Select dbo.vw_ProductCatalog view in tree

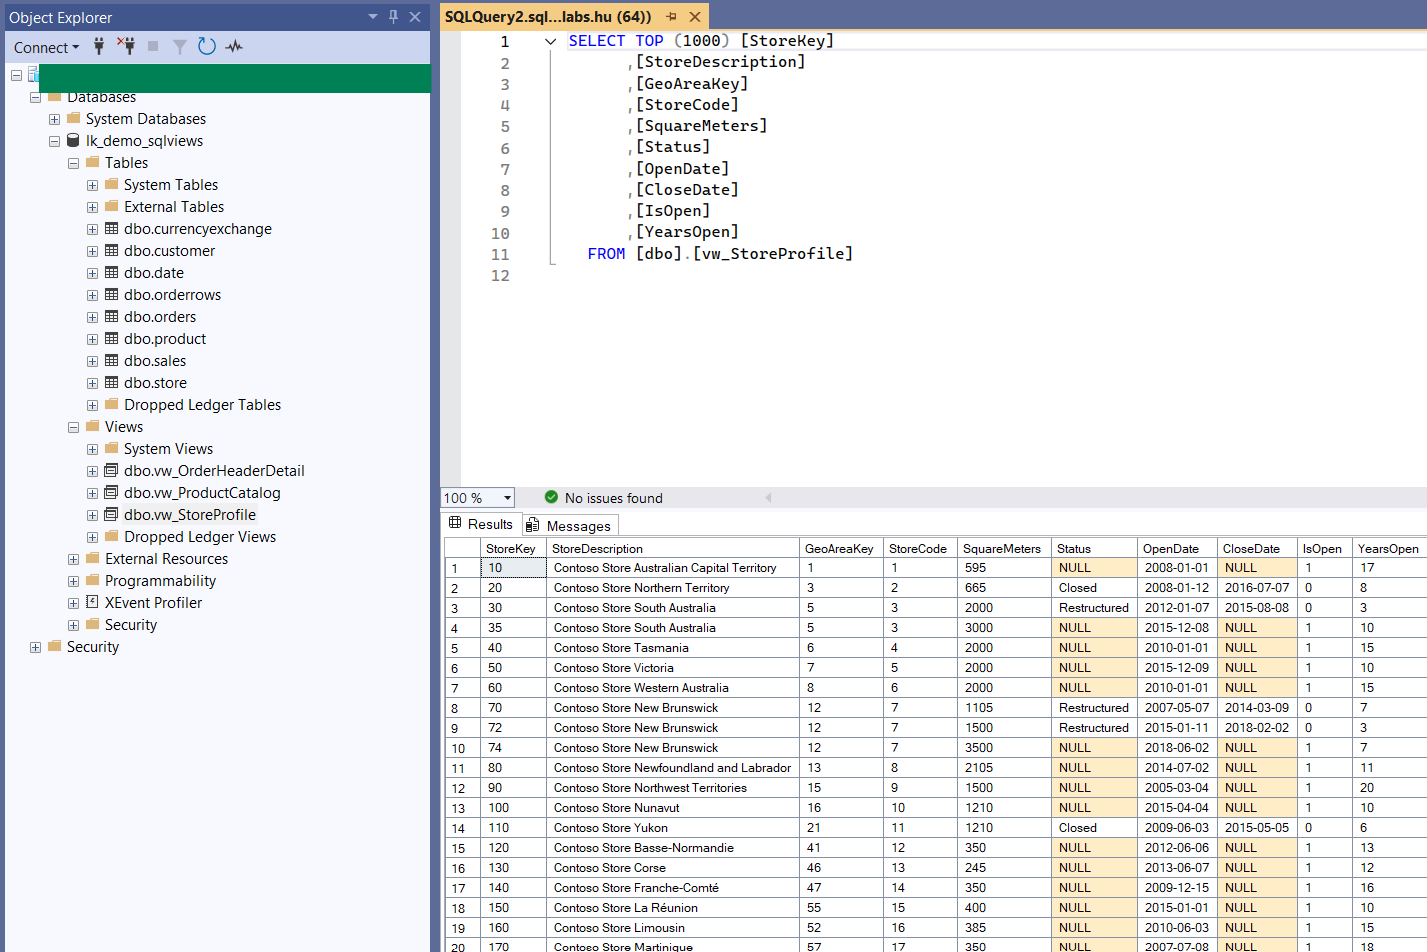[202, 493]
